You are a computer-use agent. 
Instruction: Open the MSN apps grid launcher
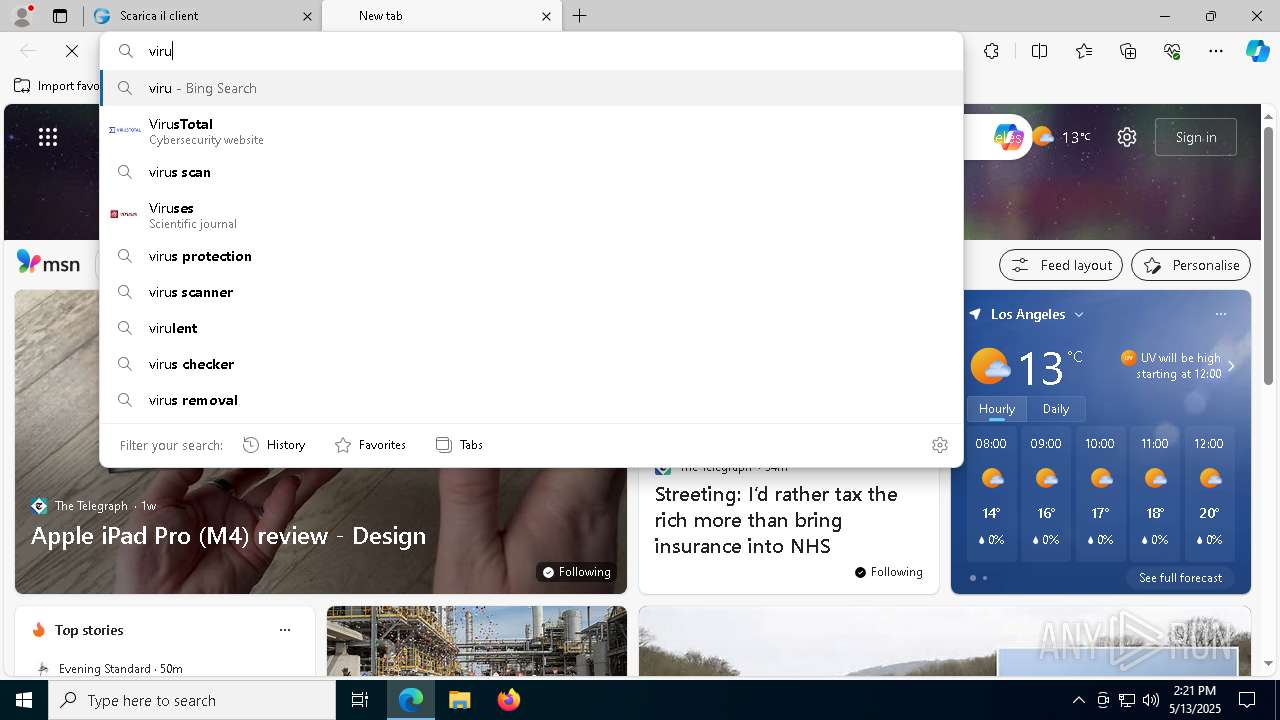pos(48,137)
